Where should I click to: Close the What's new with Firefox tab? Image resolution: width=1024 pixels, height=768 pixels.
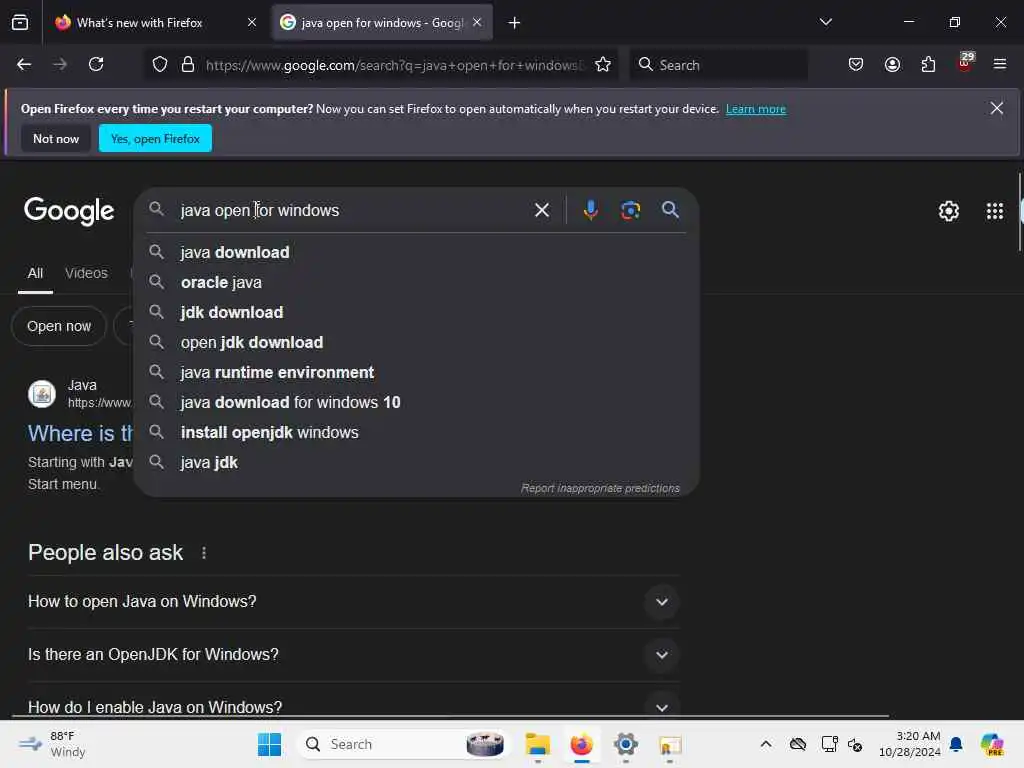pos(252,23)
